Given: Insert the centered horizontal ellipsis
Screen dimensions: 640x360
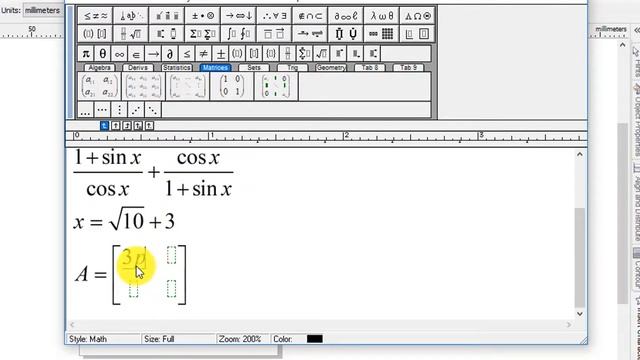Looking at the screenshot, I should click(102, 110).
